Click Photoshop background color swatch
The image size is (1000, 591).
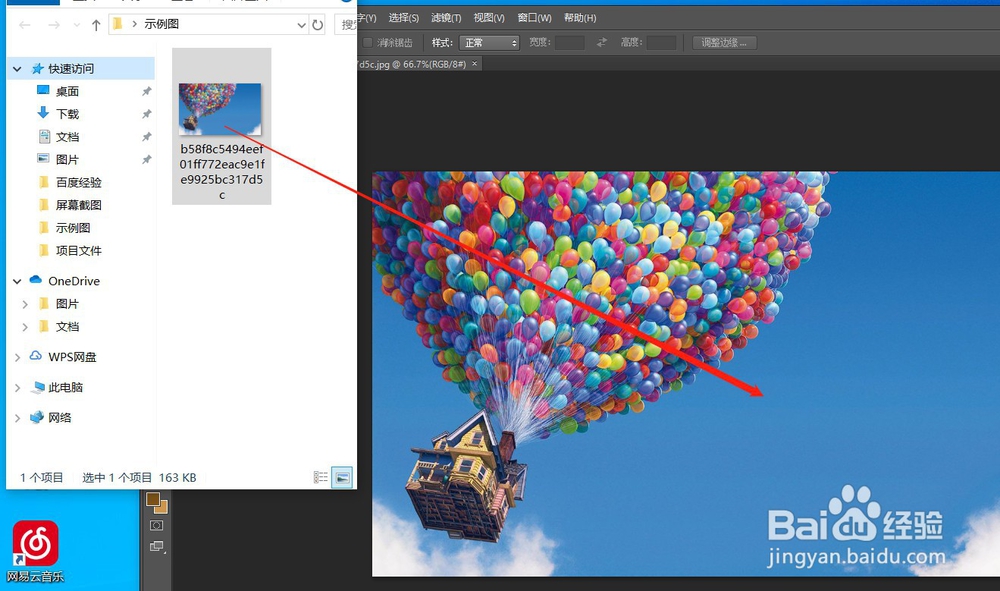162,507
